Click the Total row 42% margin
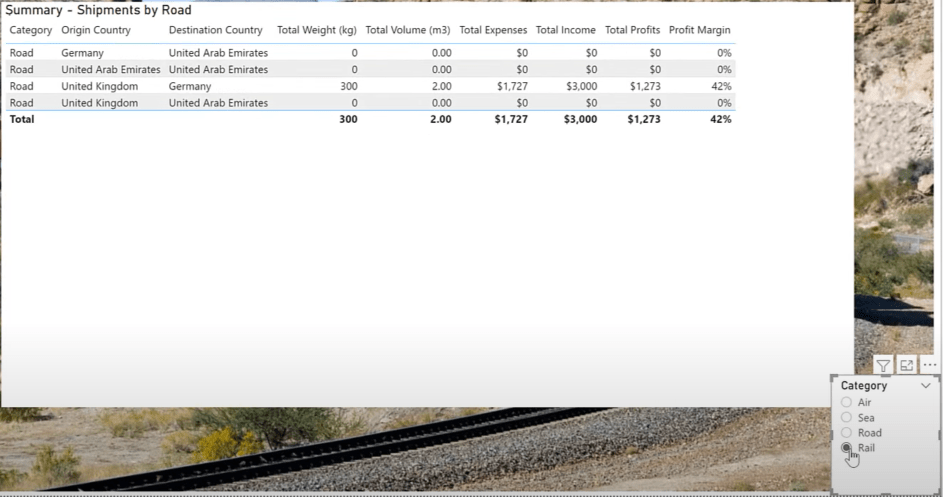Screen dimensions: 943x497 click(x=720, y=119)
